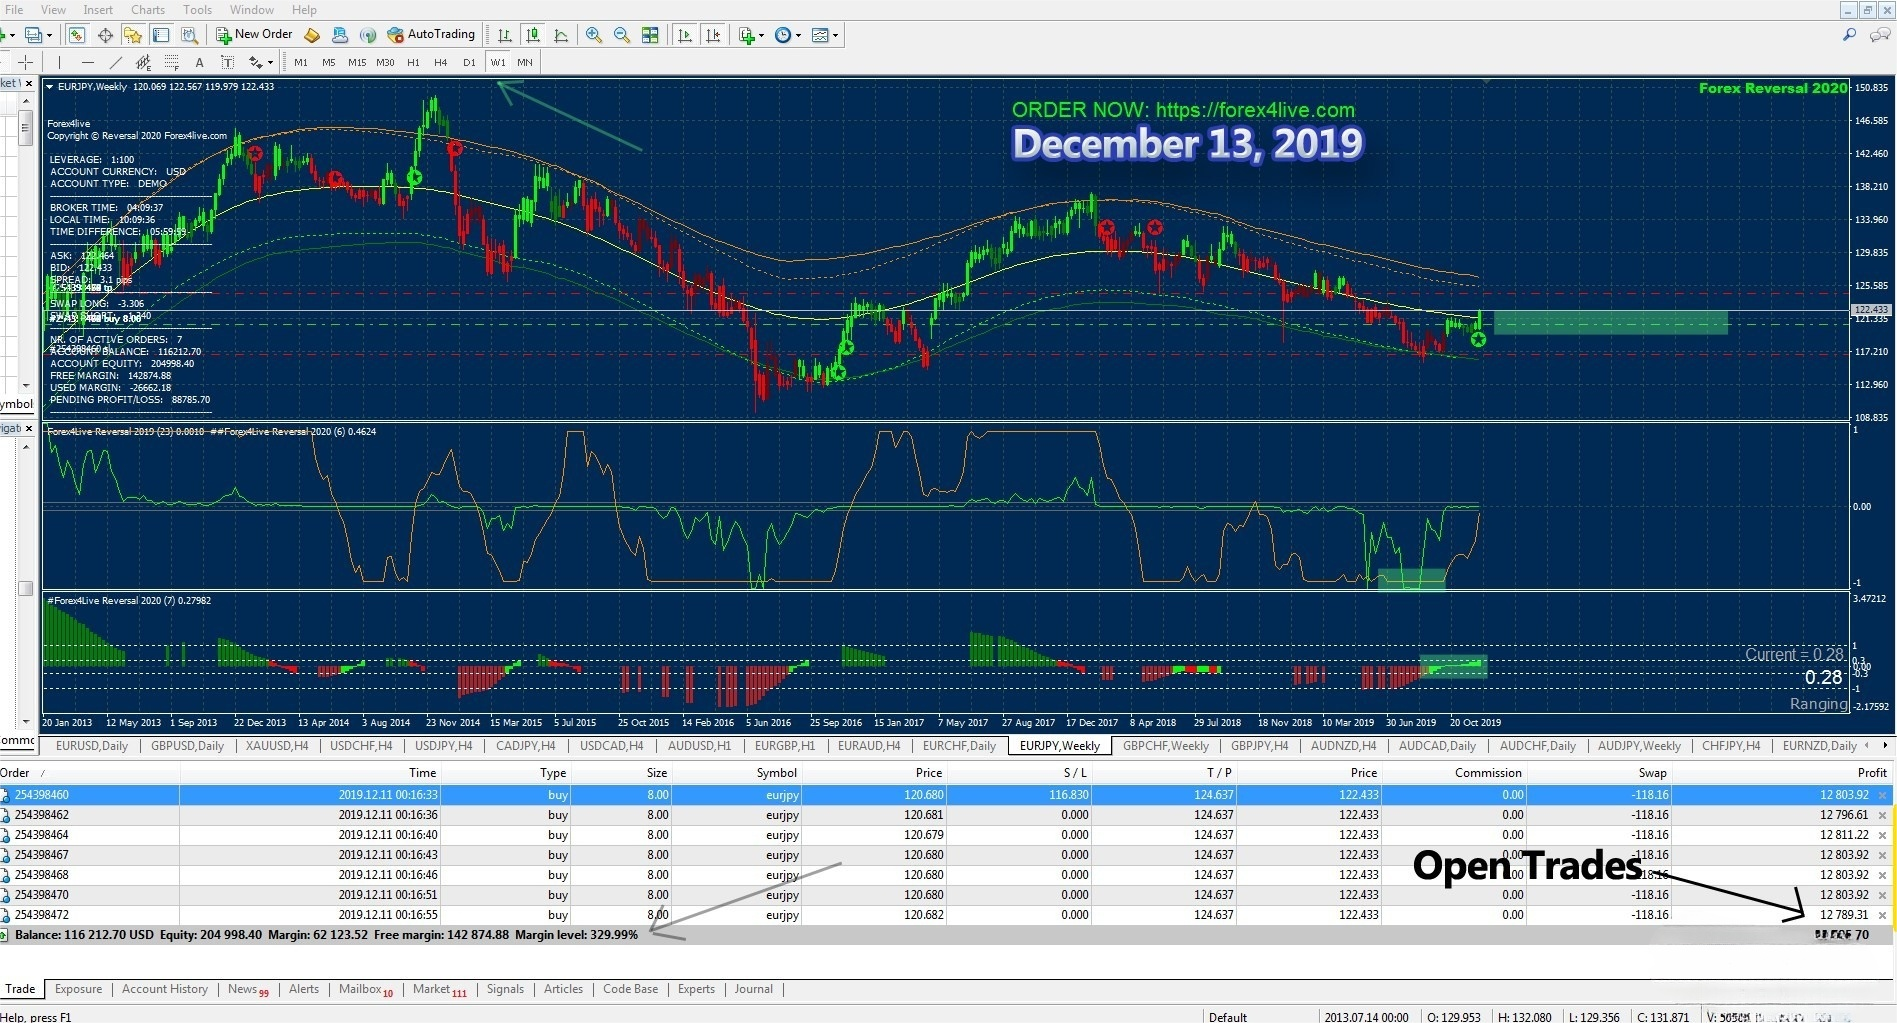Image resolution: width=1897 pixels, height=1023 pixels.
Task: Open the Charts menu
Action: point(147,9)
